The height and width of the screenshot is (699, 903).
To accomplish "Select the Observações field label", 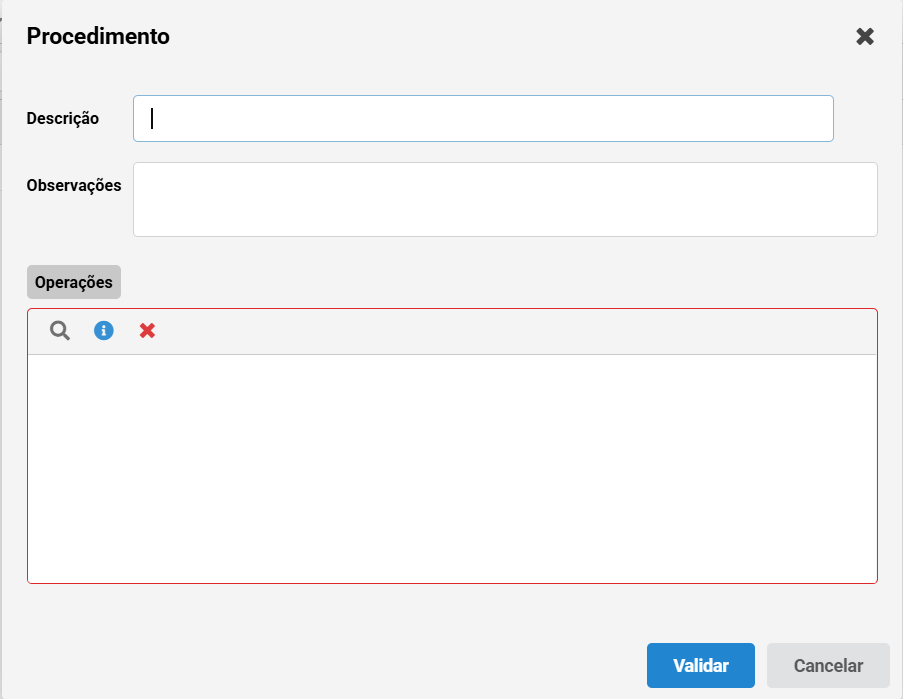I will tap(74, 185).
